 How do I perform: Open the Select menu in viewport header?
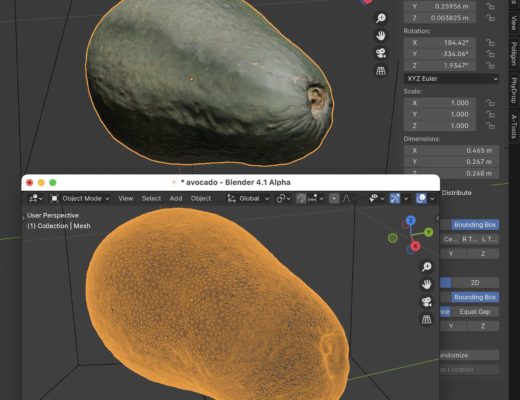[x=151, y=199]
